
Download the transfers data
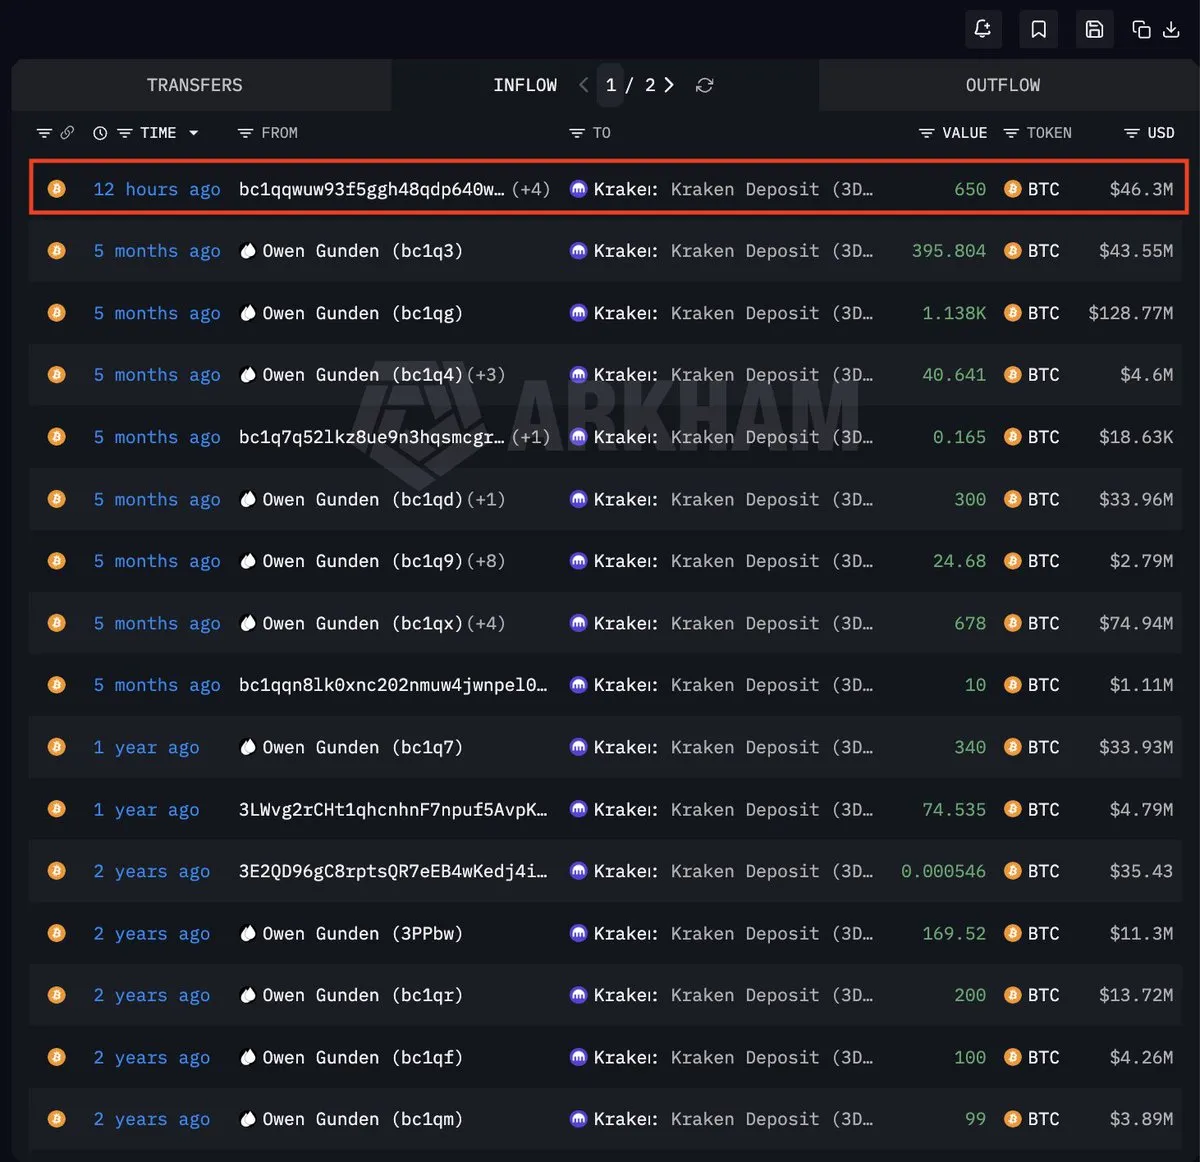pyautogui.click(x=1172, y=29)
